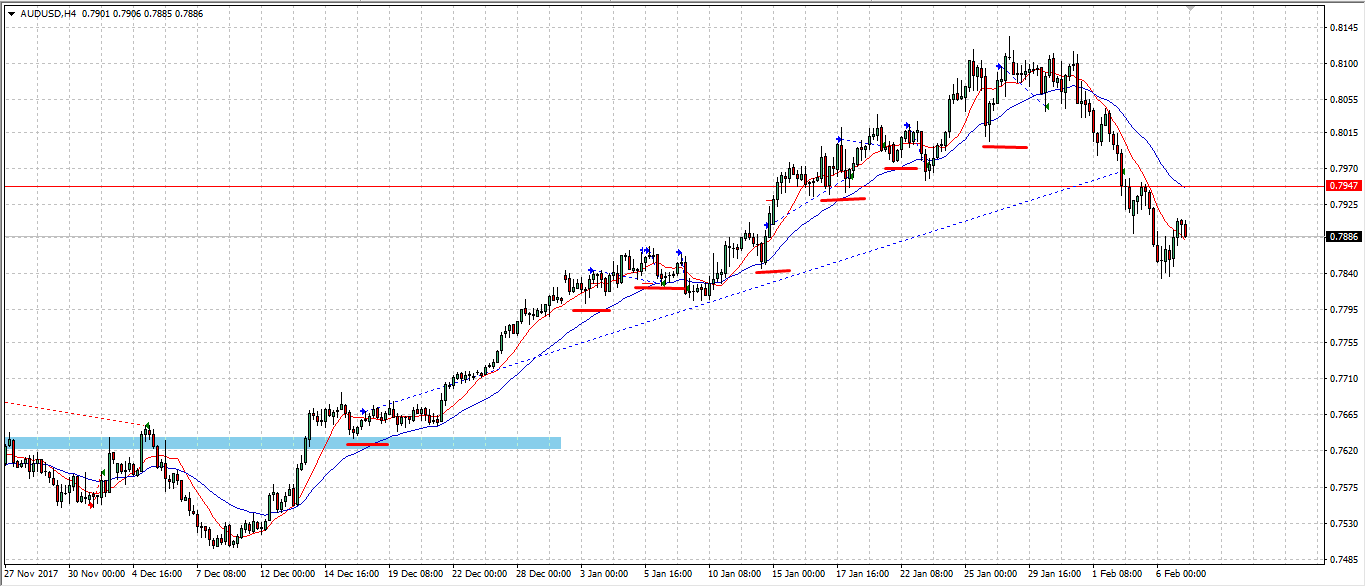Click the 0.7530 price scale label

[x=1345, y=522]
